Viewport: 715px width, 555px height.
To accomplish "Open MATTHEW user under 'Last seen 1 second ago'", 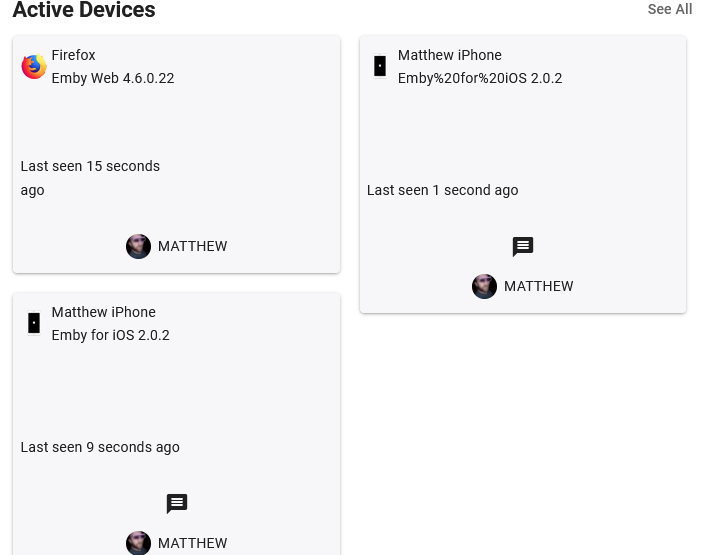I will tap(538, 286).
